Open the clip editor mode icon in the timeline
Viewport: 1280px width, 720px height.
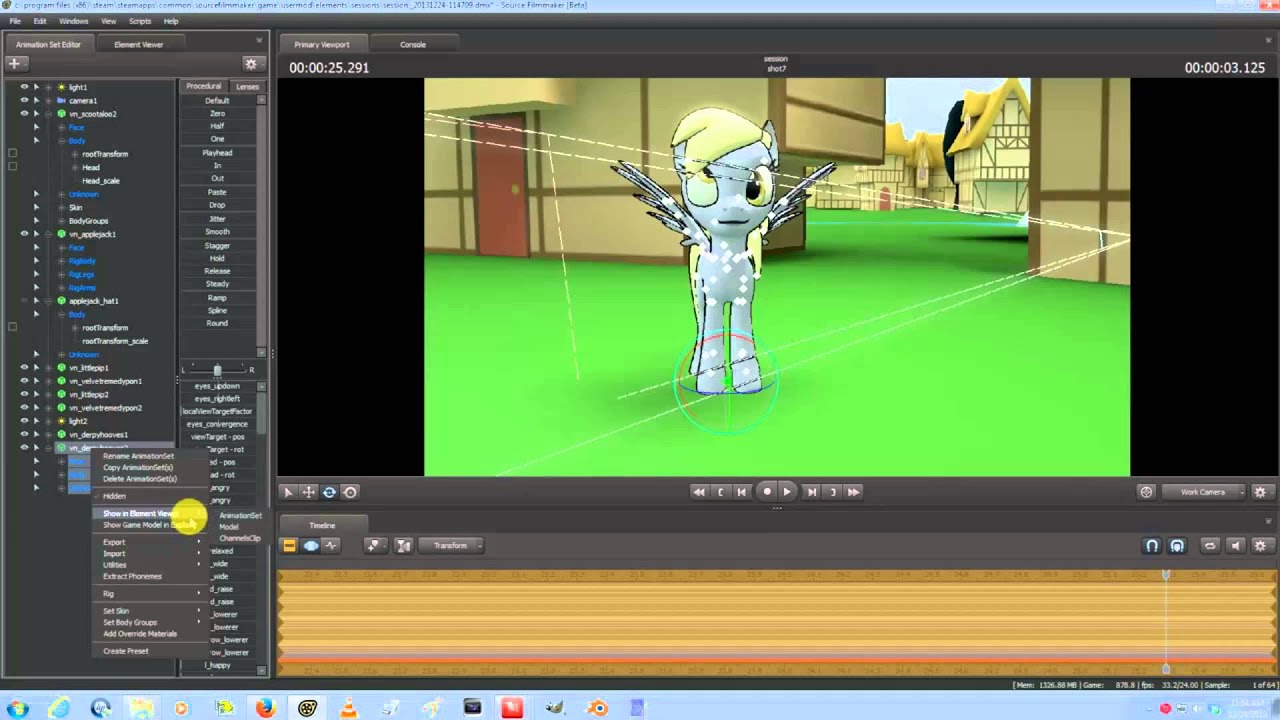coord(289,546)
